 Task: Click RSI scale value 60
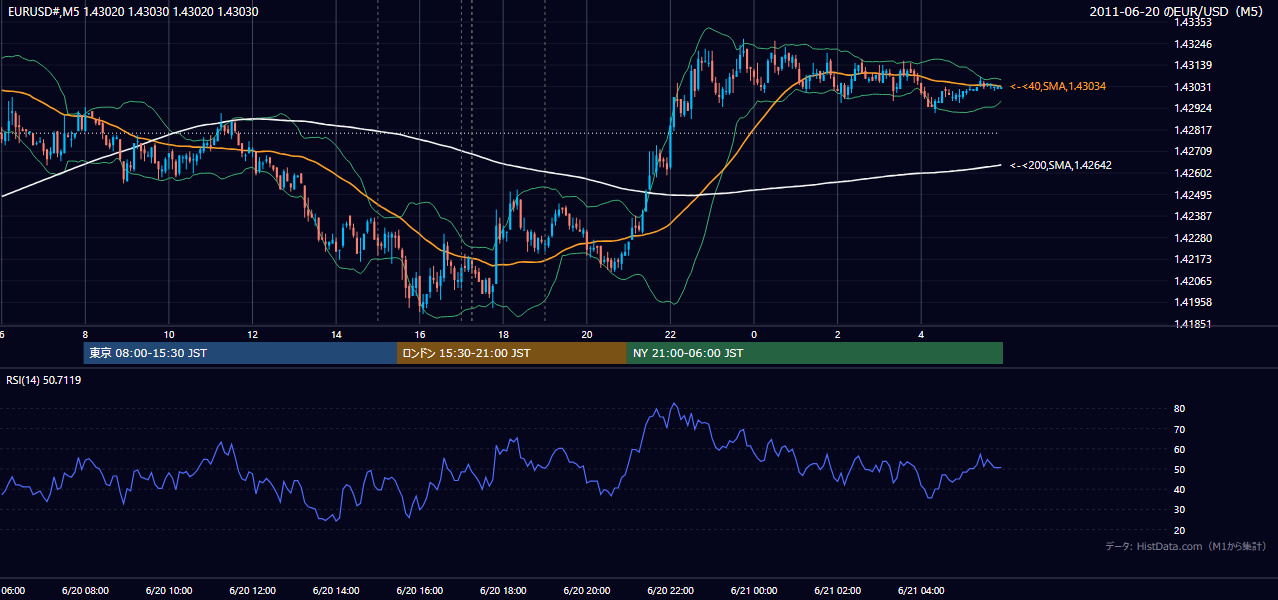coord(1179,449)
